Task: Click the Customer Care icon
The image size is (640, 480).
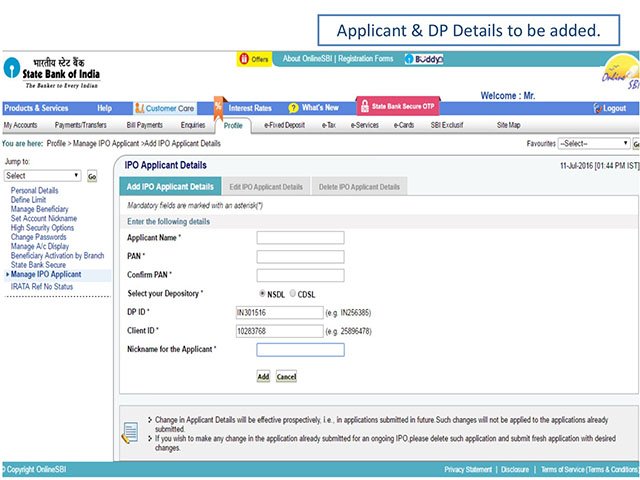Action: pyautogui.click(x=140, y=108)
